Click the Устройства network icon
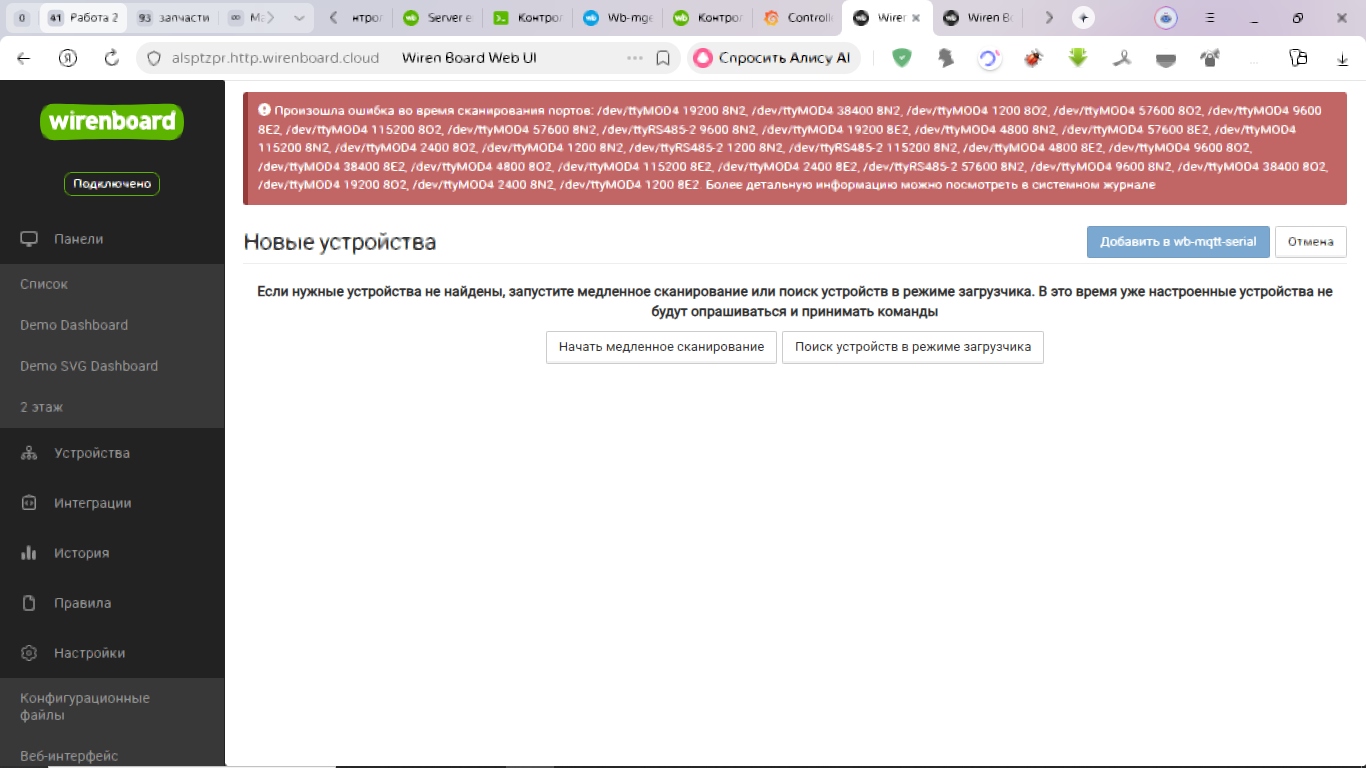This screenshot has width=1366, height=768. (x=29, y=453)
